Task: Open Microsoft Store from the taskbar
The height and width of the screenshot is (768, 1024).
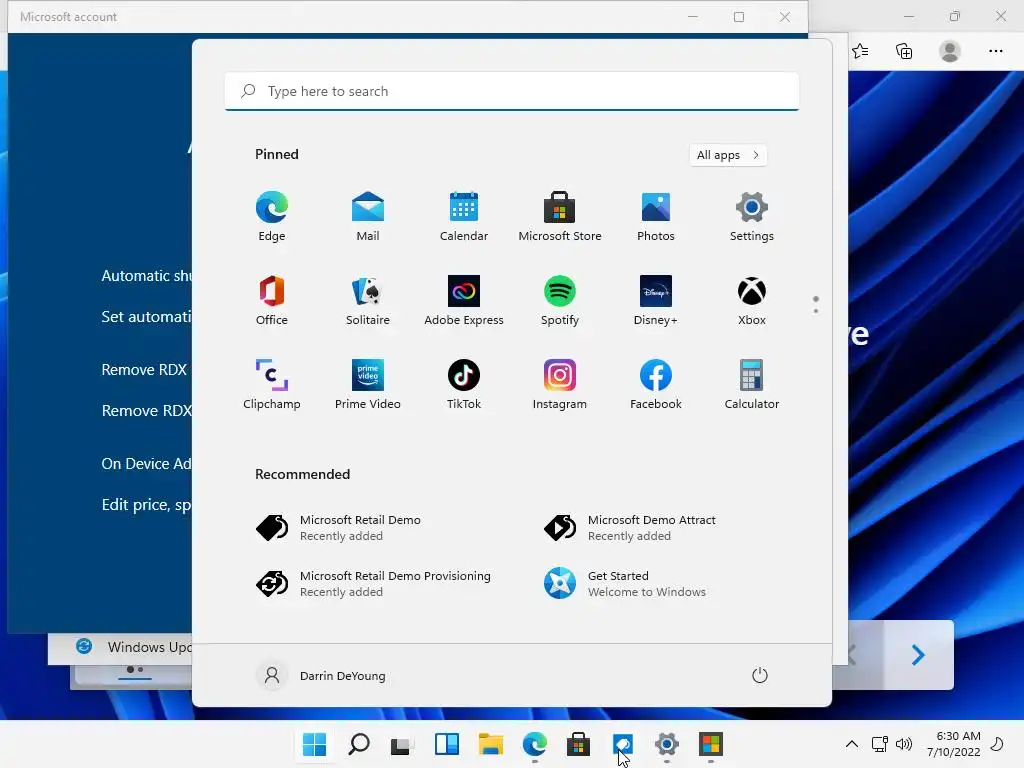Action: (579, 744)
